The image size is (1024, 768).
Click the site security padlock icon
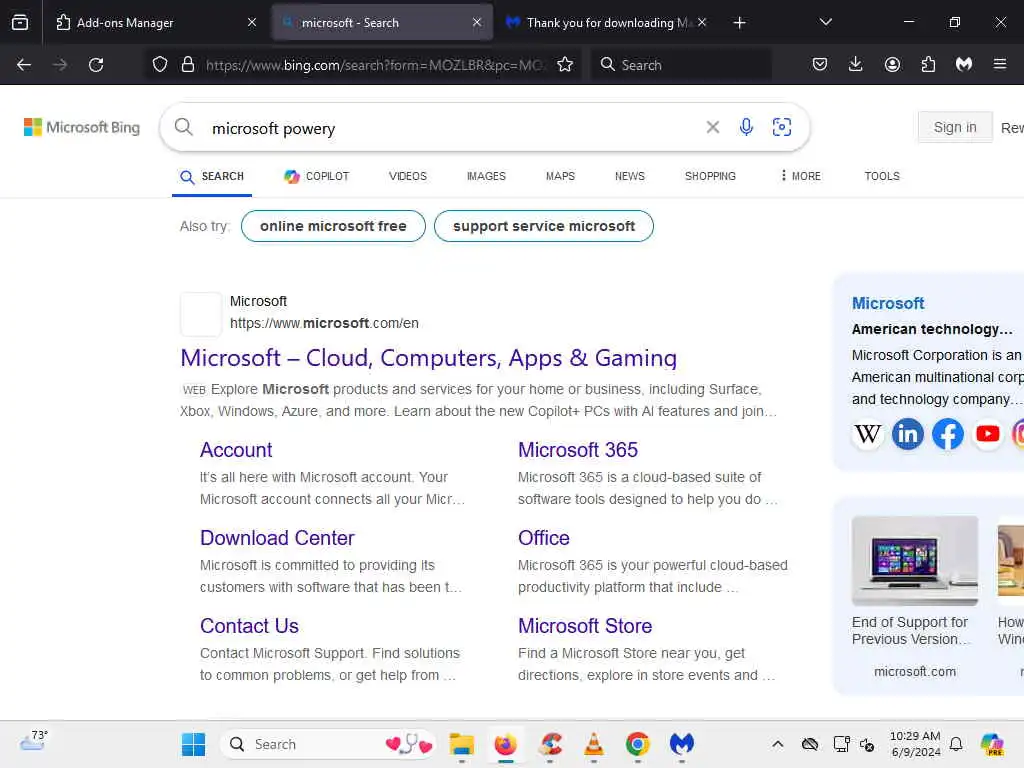click(x=188, y=65)
